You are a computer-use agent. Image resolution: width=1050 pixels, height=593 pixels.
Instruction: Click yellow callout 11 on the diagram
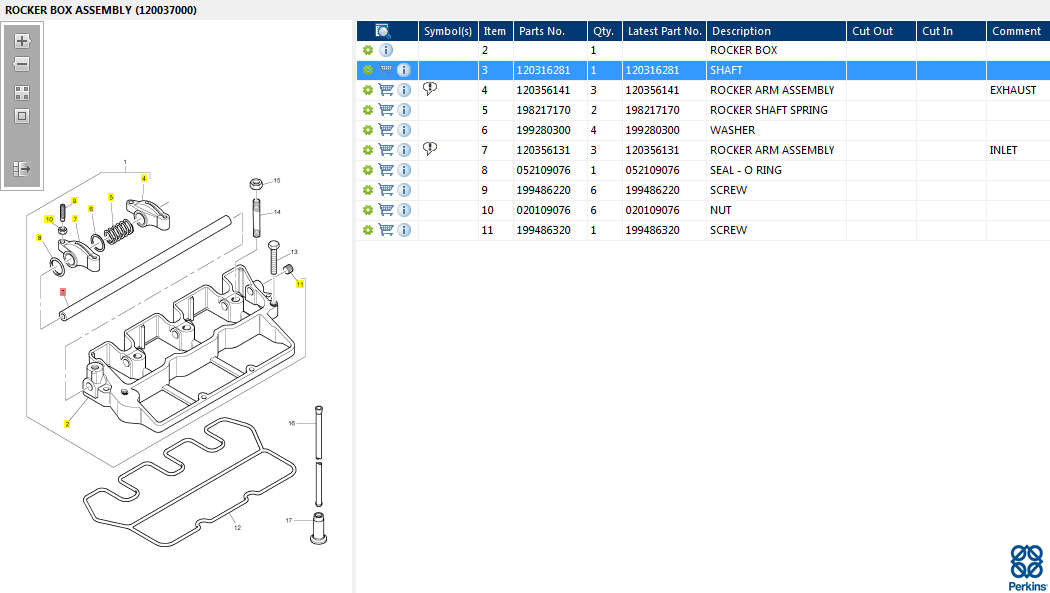[299, 284]
